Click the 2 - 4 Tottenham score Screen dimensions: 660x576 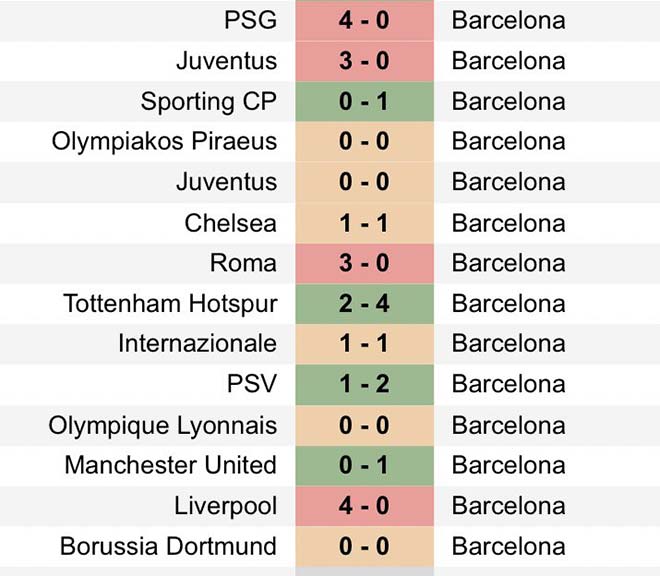pos(364,303)
